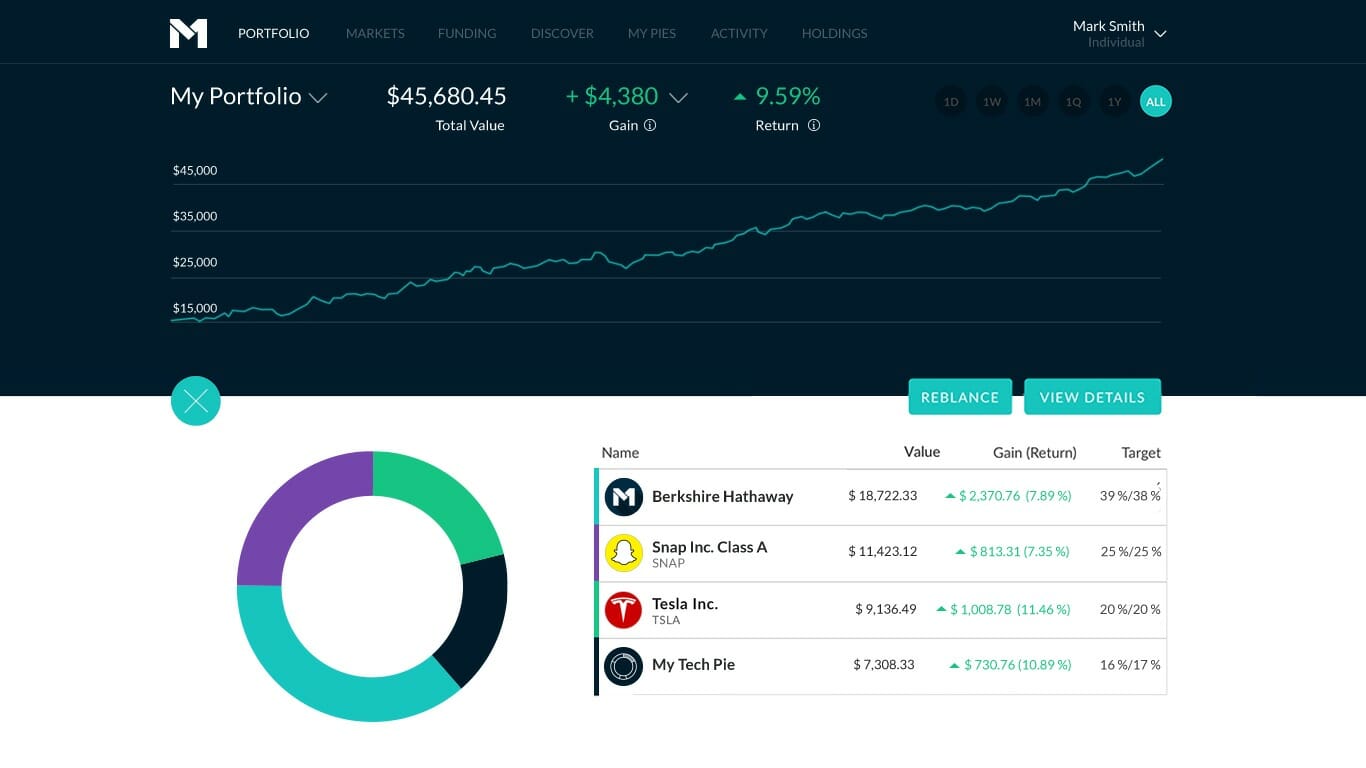Open My Tech Pie via its pie icon
1366x768 pixels.
(623, 665)
